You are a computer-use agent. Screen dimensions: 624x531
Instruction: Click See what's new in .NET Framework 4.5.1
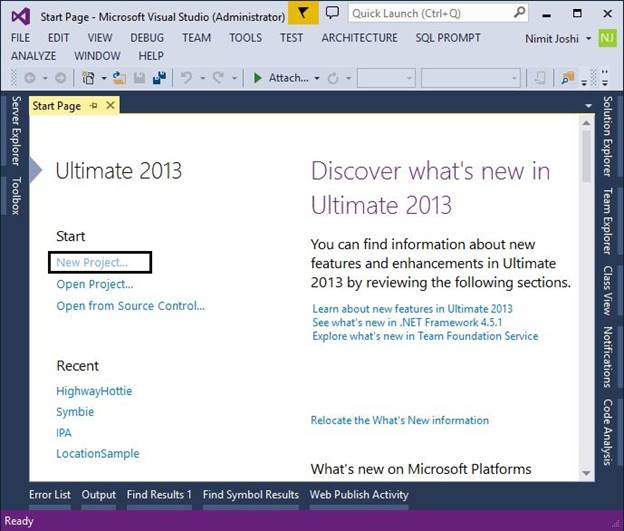tap(407, 322)
